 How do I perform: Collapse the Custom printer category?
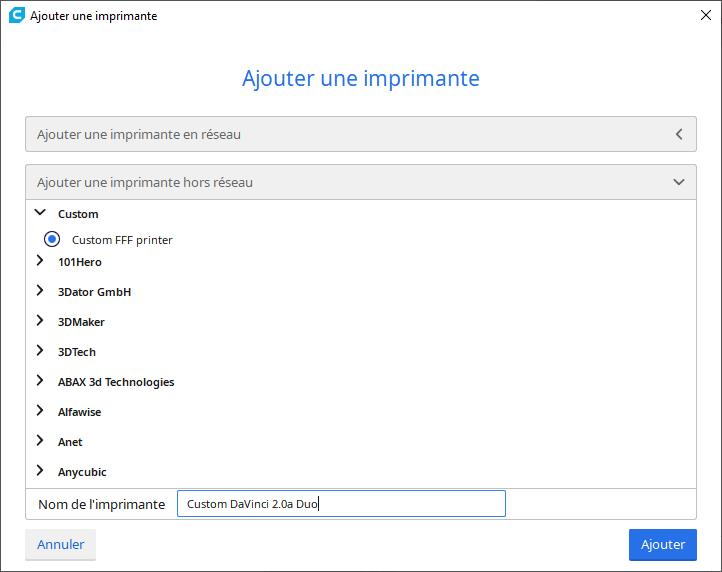click(41, 212)
